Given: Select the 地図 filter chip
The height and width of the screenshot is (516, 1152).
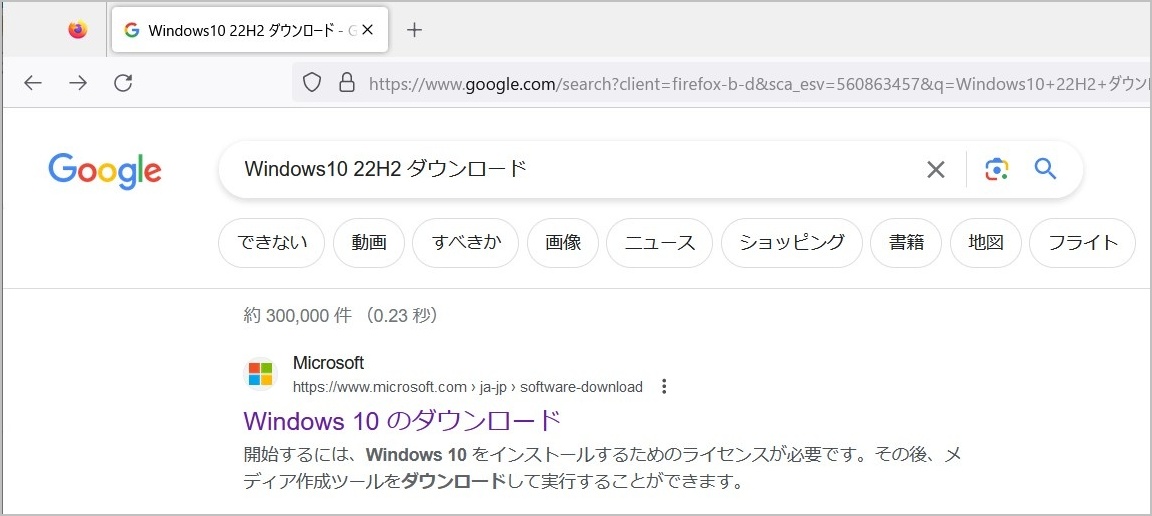Looking at the screenshot, I should (x=985, y=243).
